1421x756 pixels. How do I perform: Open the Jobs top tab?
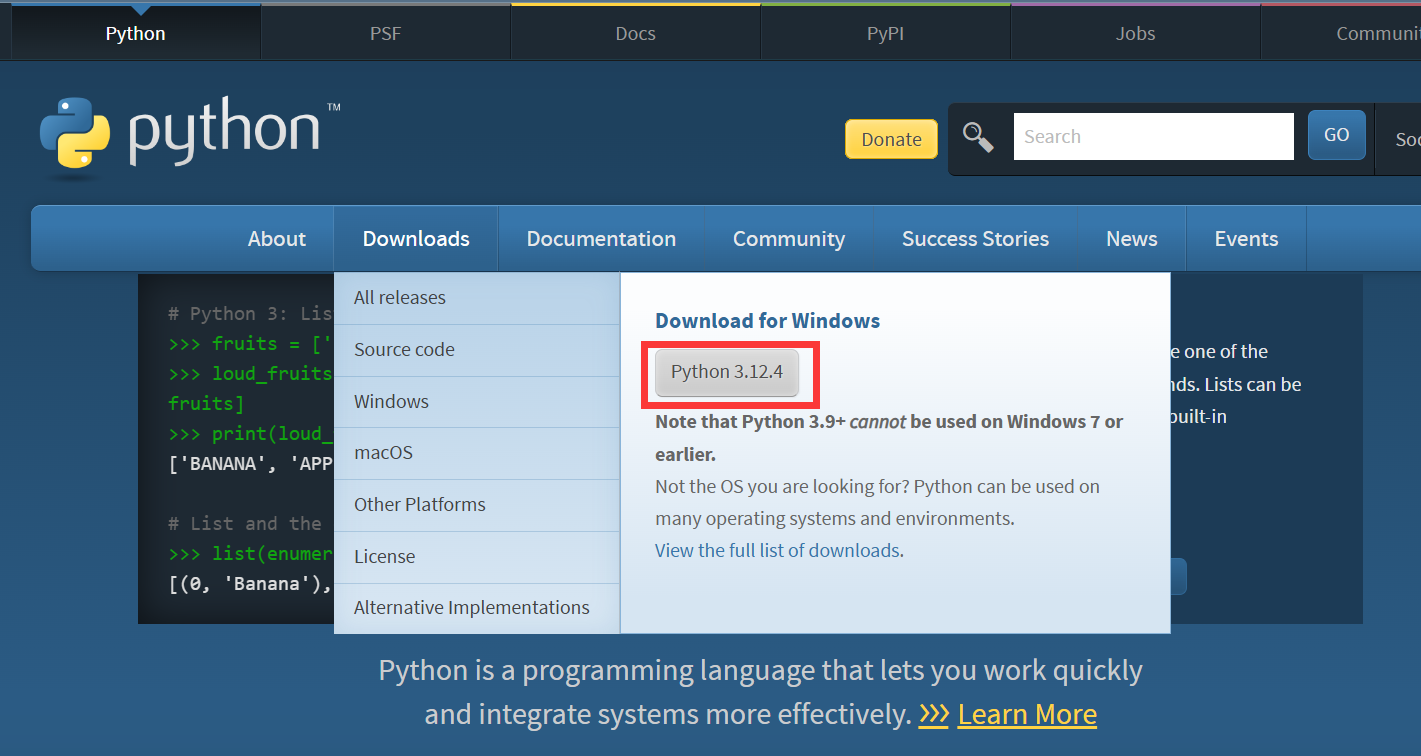(x=1135, y=33)
